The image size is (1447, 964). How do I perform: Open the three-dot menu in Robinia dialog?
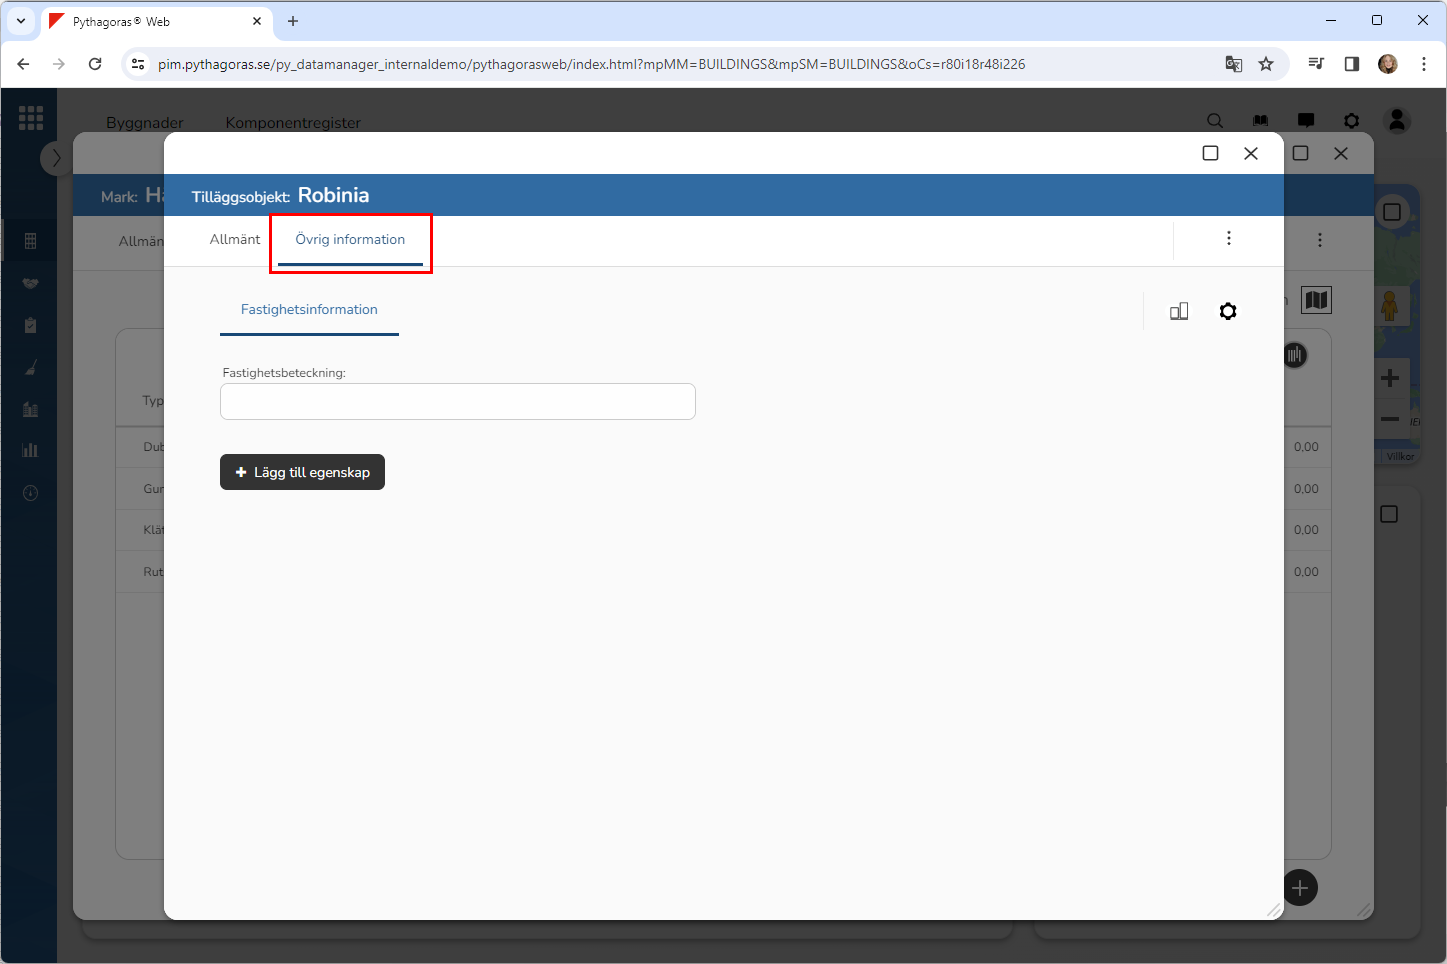[1229, 238]
